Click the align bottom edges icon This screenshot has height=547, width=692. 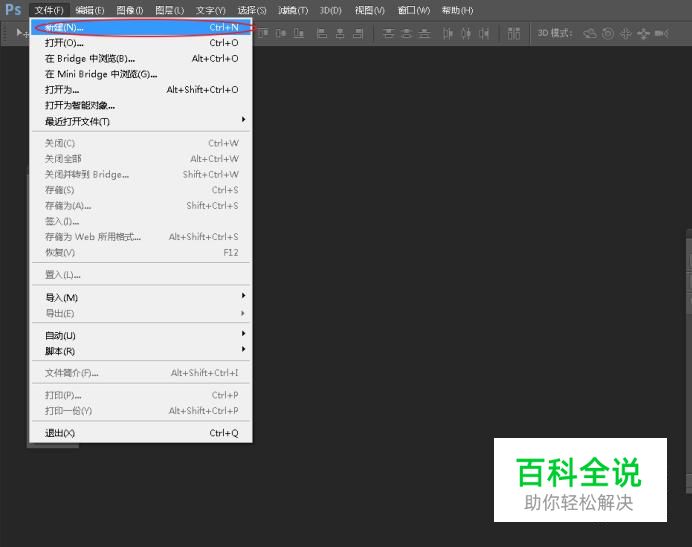click(x=299, y=33)
